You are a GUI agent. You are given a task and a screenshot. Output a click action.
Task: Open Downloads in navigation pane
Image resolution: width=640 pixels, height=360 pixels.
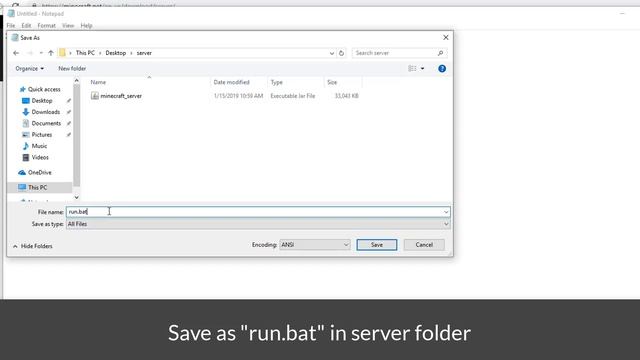(x=45, y=112)
